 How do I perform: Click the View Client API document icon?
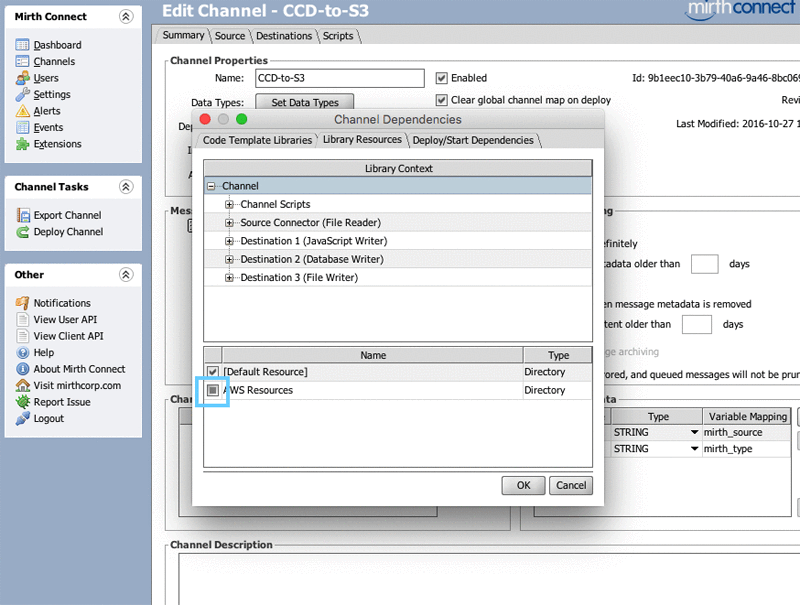click(22, 336)
